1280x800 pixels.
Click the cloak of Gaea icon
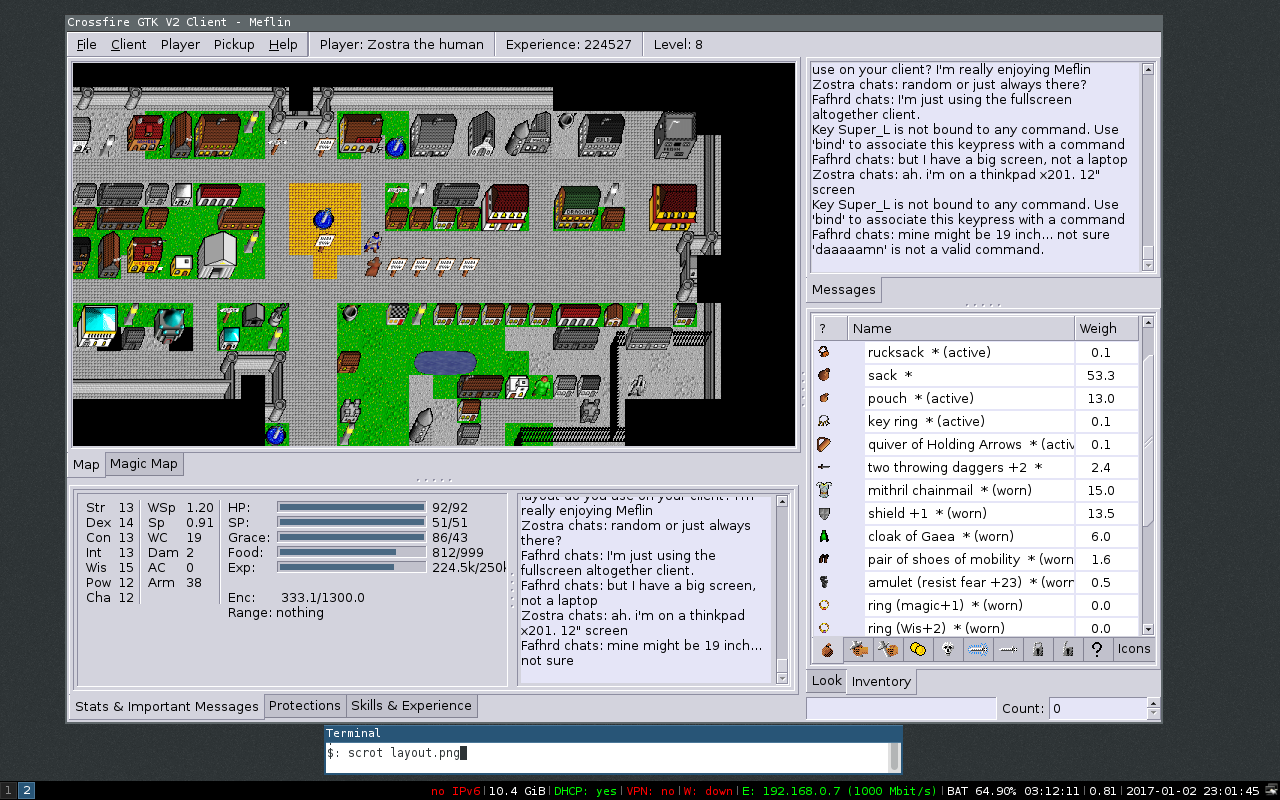(x=824, y=536)
